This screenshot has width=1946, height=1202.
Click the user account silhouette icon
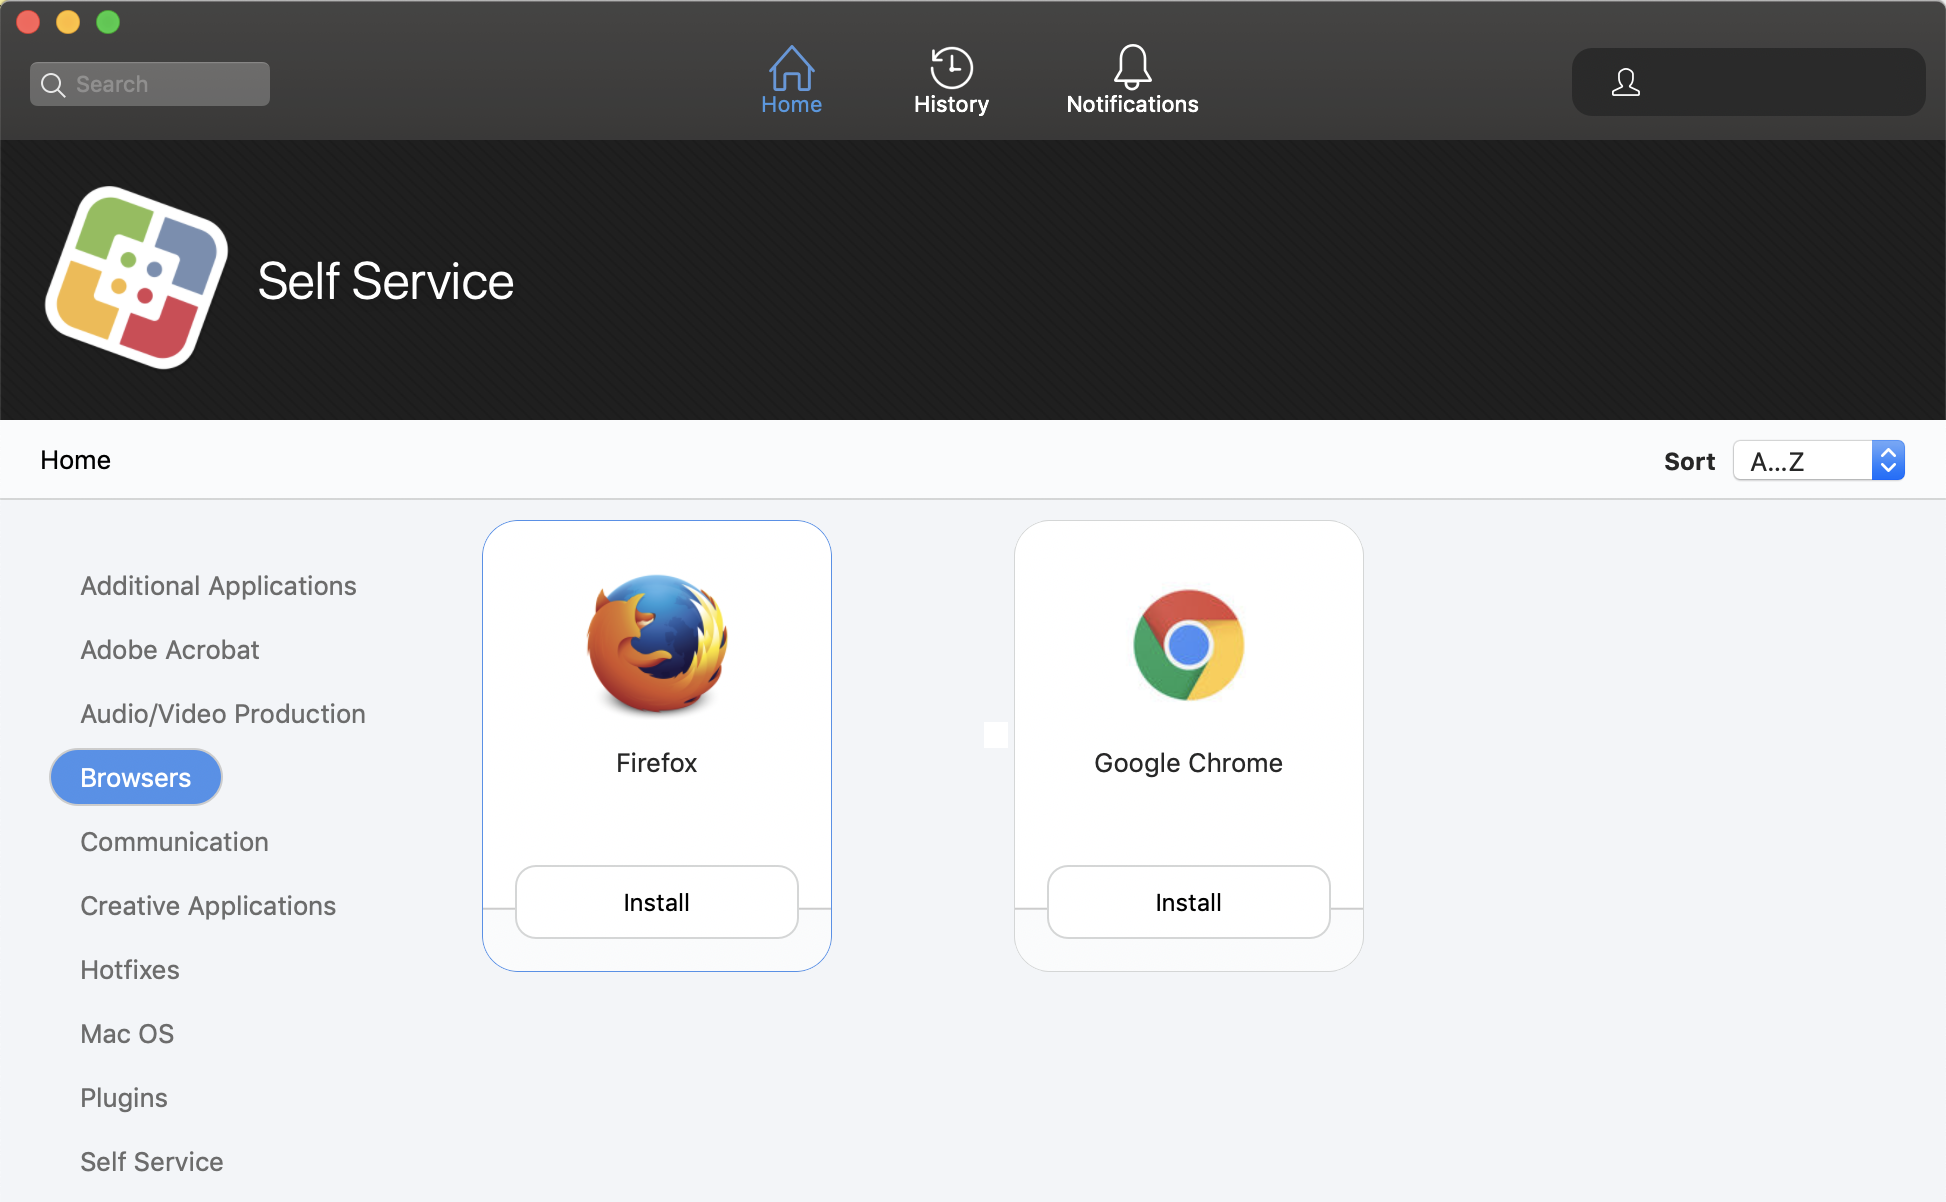click(x=1626, y=82)
